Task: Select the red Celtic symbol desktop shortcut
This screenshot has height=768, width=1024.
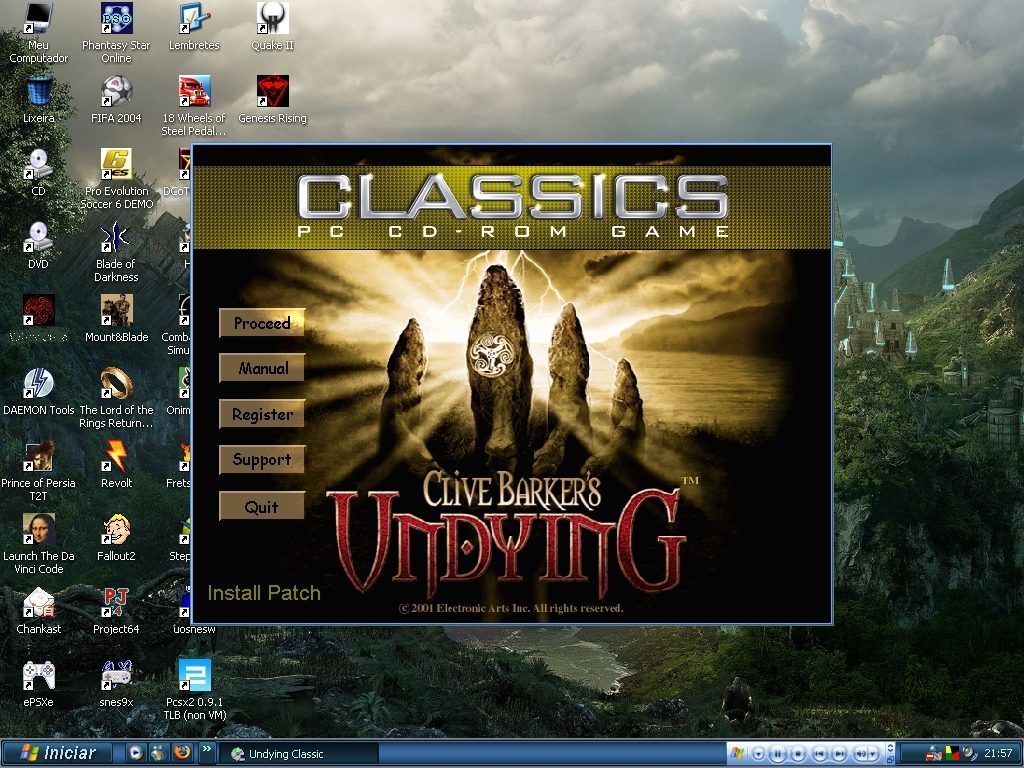Action: (x=39, y=318)
